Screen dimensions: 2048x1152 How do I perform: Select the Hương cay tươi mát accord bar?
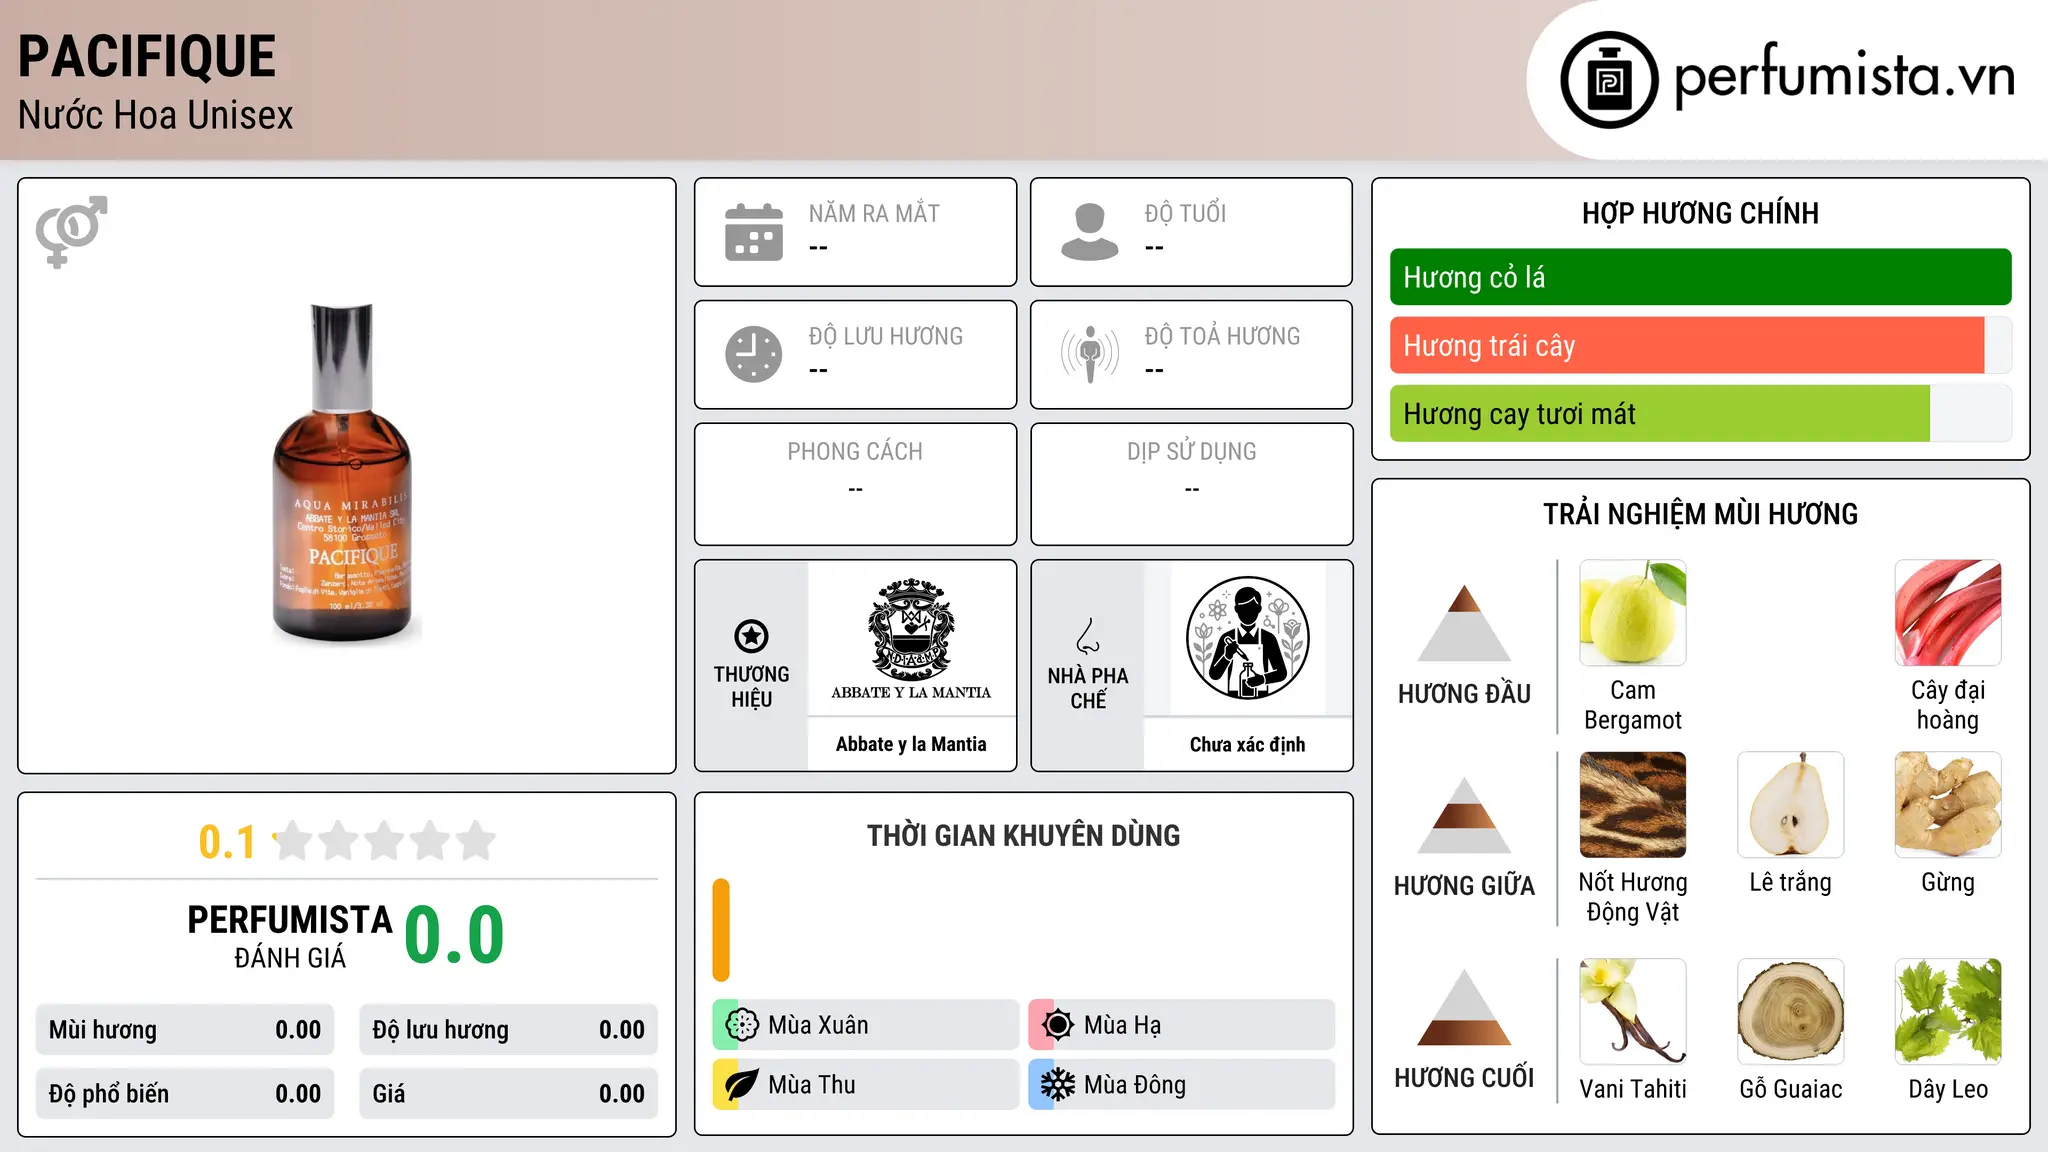1700,414
